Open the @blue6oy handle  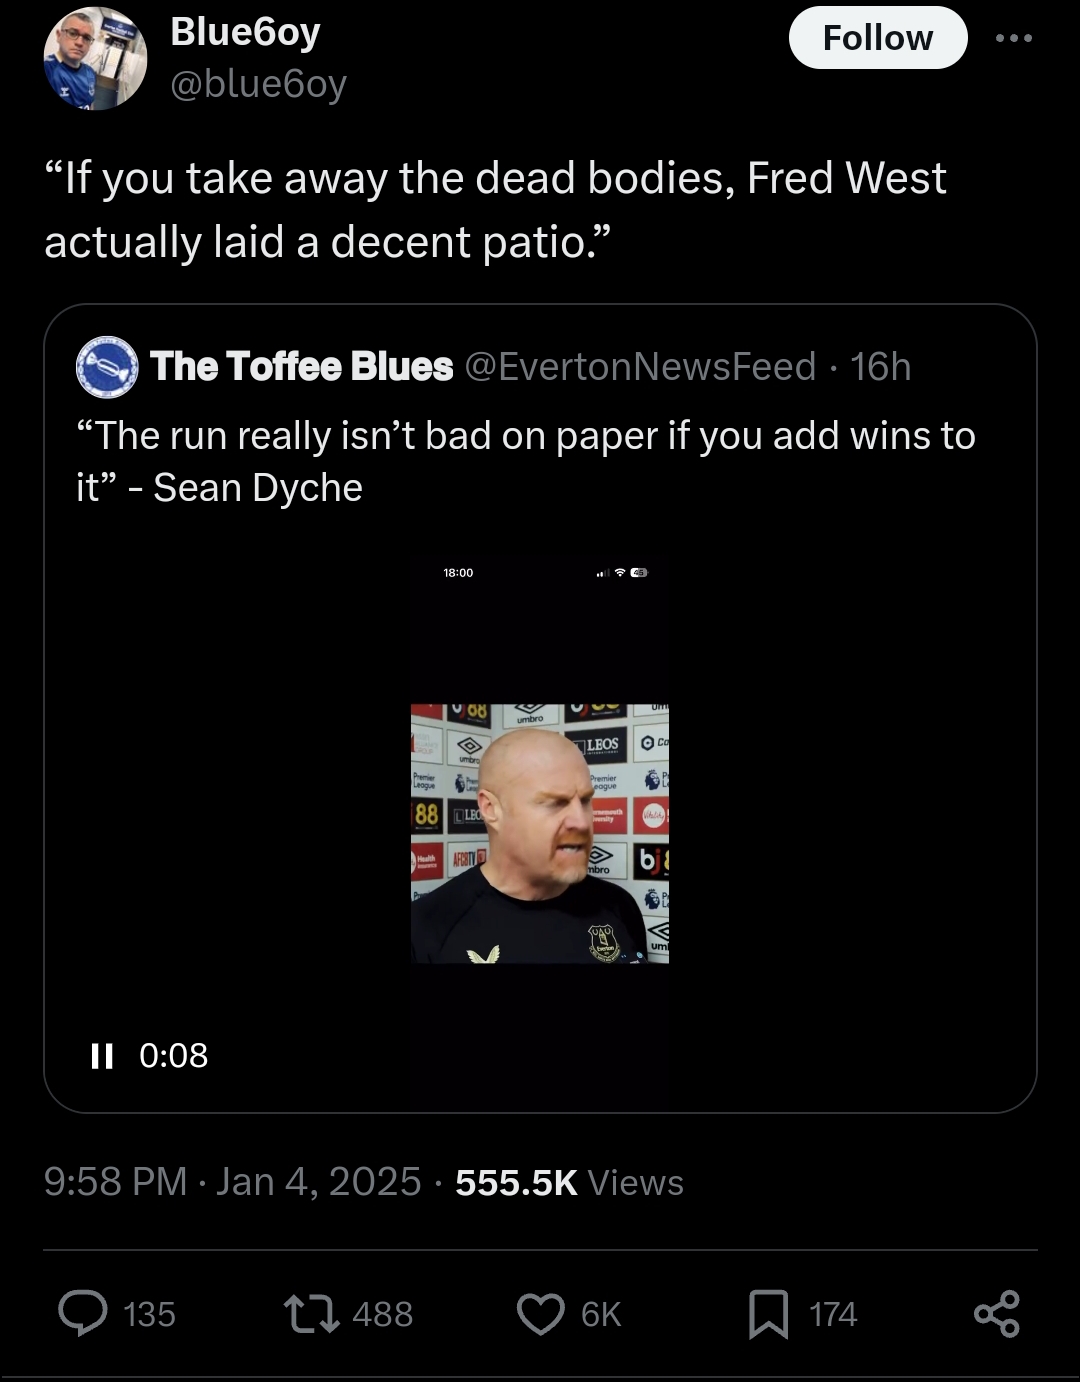(258, 84)
